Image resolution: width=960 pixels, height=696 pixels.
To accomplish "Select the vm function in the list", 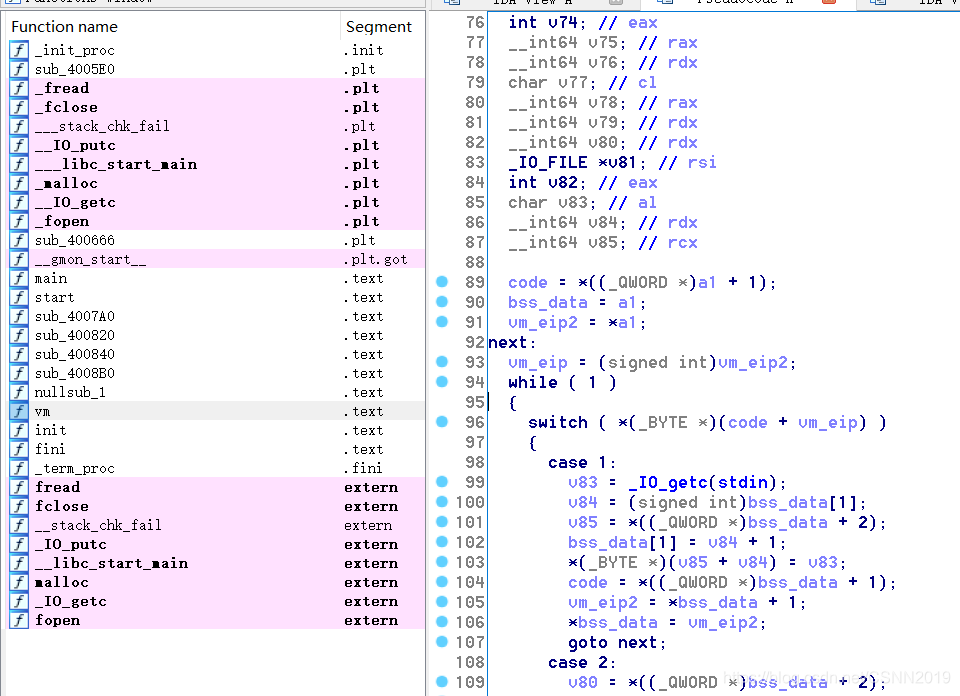I will pyautogui.click(x=216, y=411).
